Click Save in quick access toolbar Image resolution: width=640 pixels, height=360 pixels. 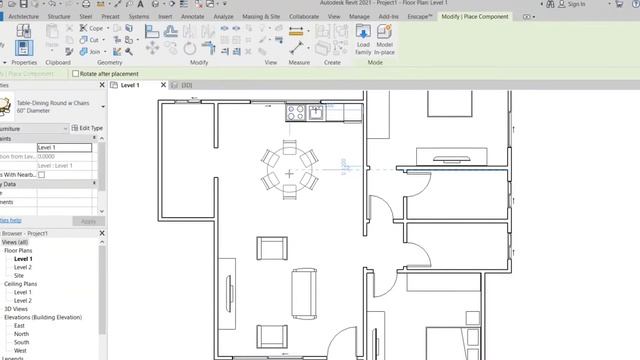pos(24,4)
